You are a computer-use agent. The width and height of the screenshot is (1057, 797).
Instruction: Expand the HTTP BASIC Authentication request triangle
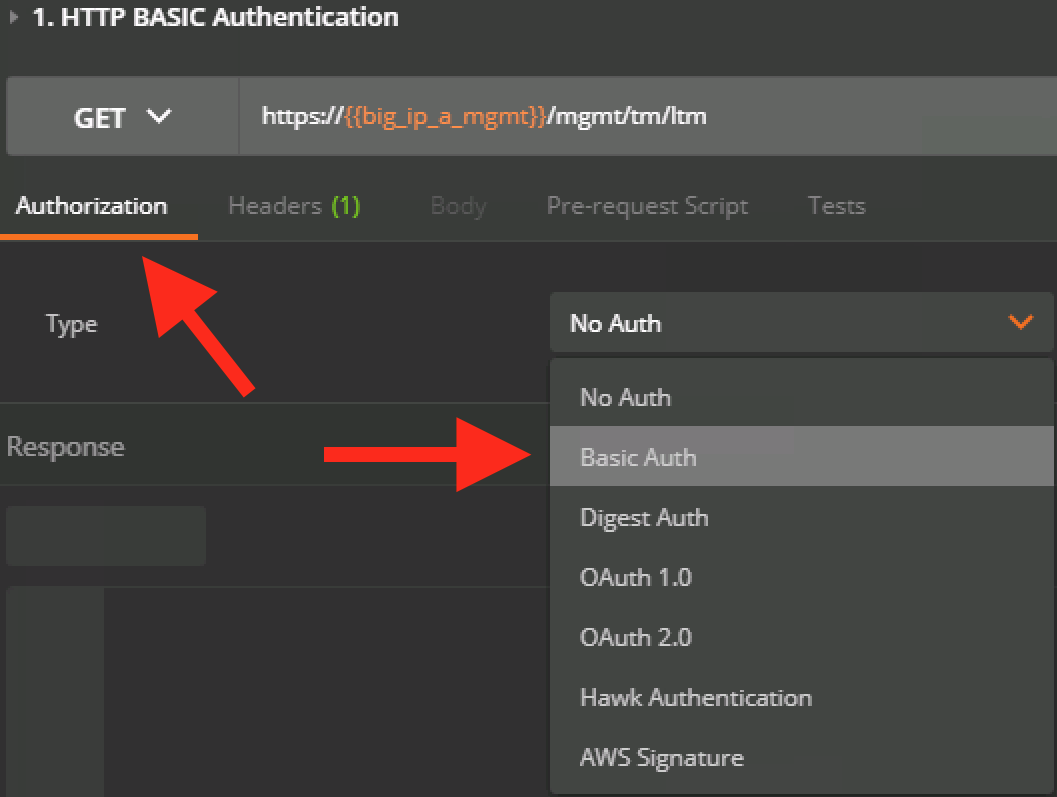click(13, 17)
